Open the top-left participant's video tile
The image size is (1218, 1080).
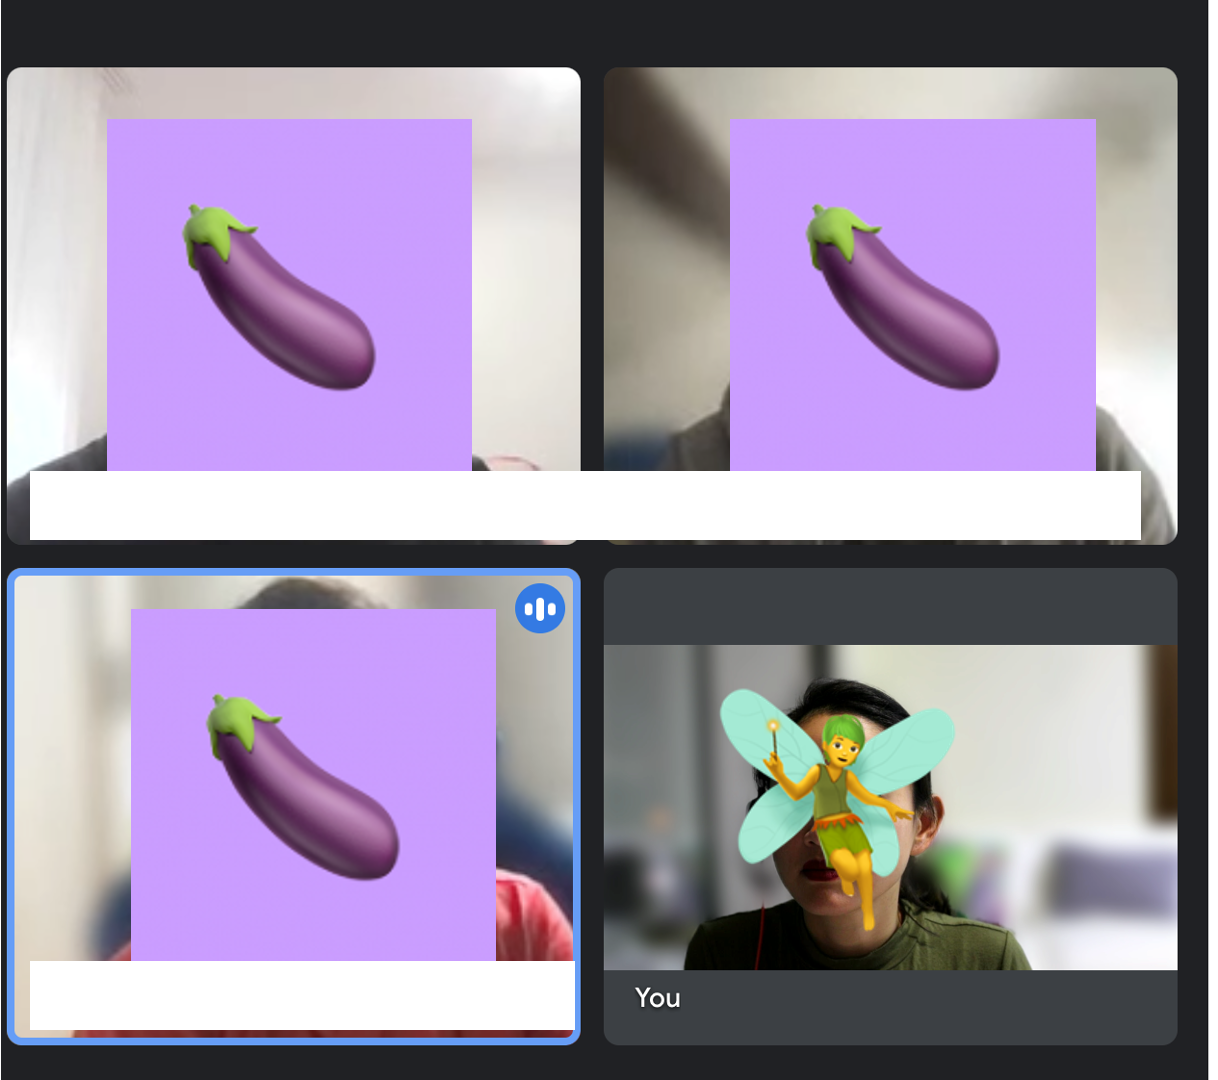tap(294, 306)
